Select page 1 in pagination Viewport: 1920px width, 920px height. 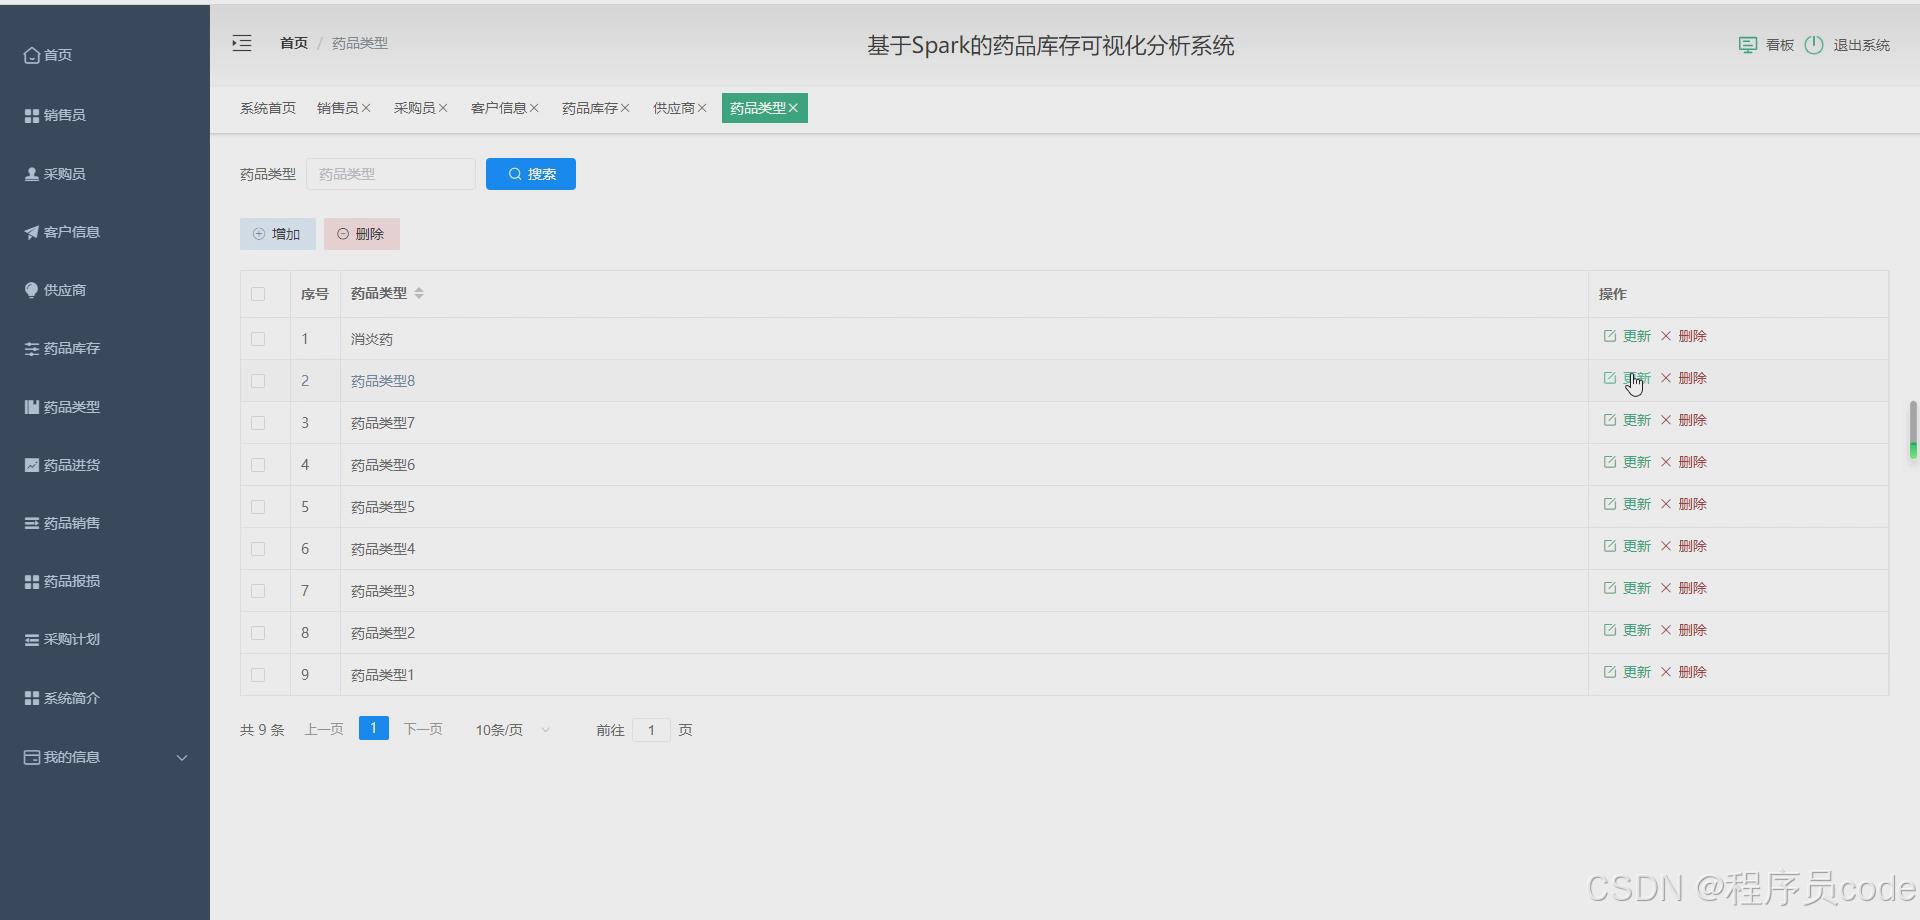pyautogui.click(x=374, y=729)
